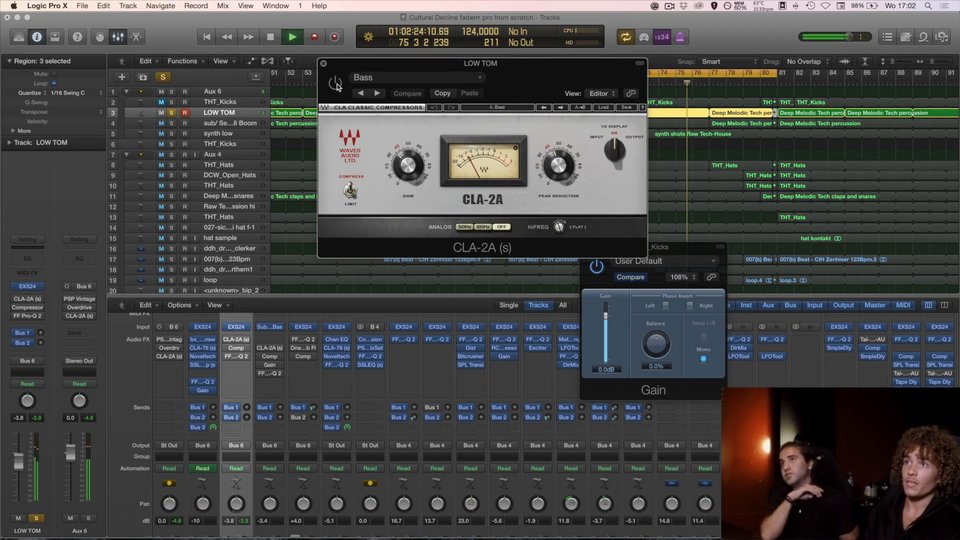The image size is (960, 540).
Task: Open the Media Browser button
Action: tap(942, 37)
